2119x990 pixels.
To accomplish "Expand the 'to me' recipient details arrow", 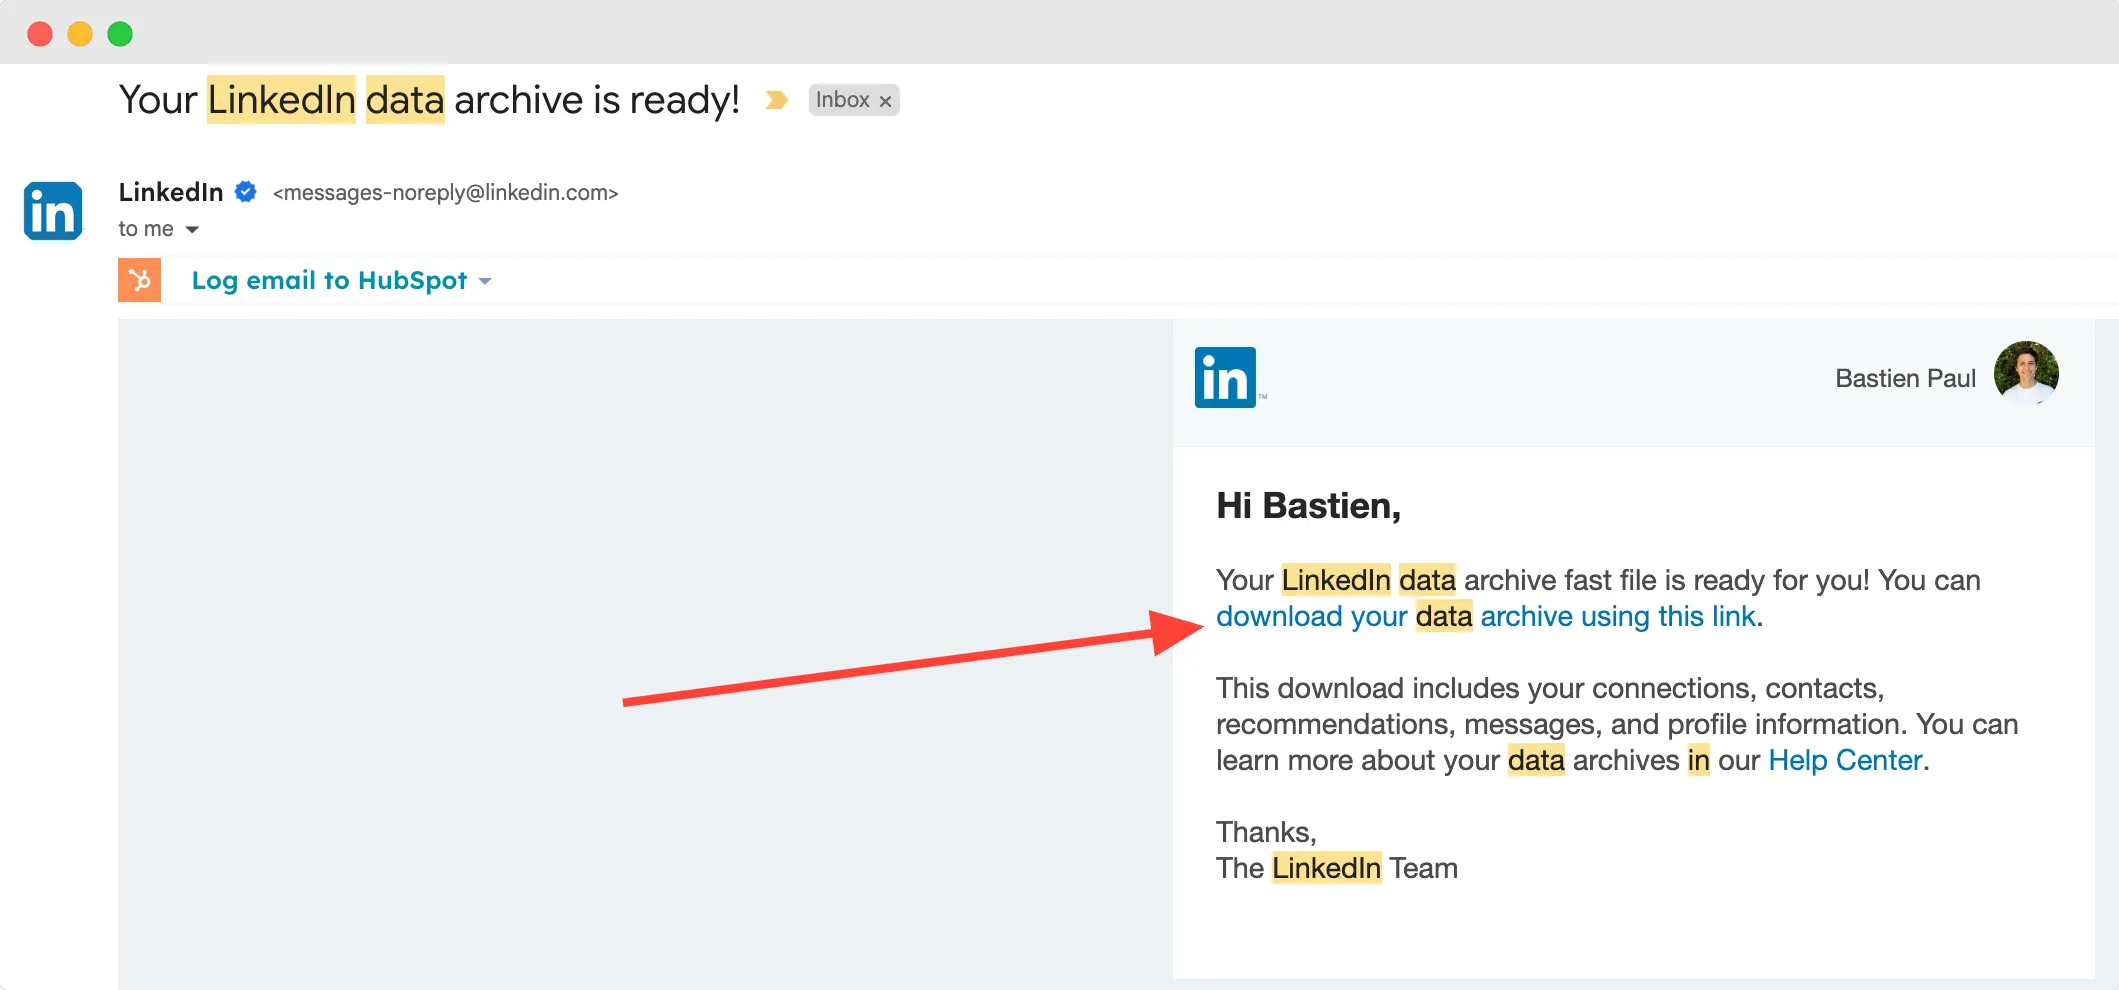I will [192, 230].
